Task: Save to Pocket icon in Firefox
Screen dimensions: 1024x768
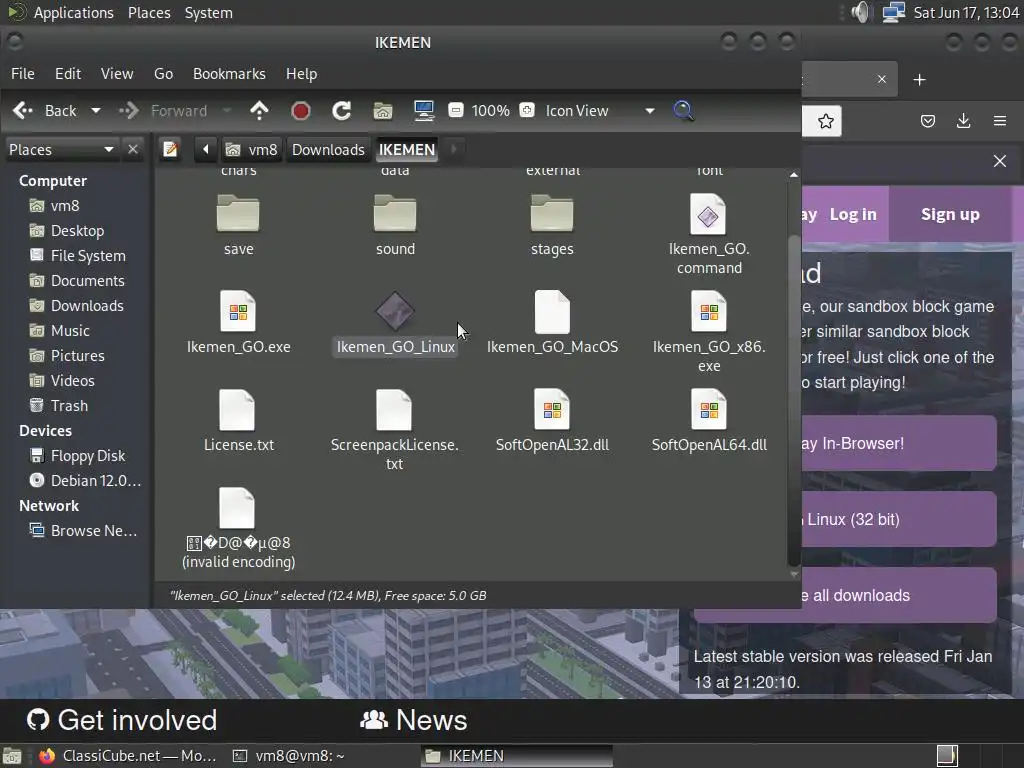Action: point(927,121)
